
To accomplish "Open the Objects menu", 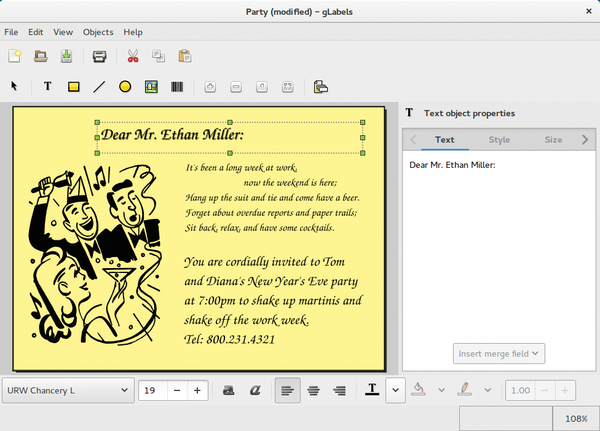I will [98, 32].
